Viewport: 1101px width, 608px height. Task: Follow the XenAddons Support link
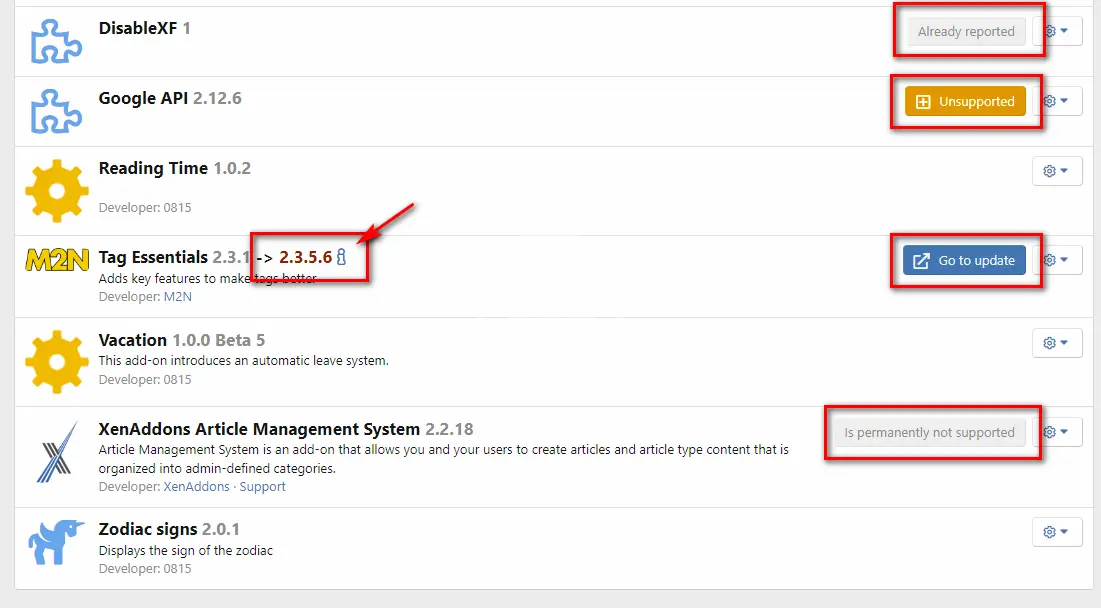point(262,487)
